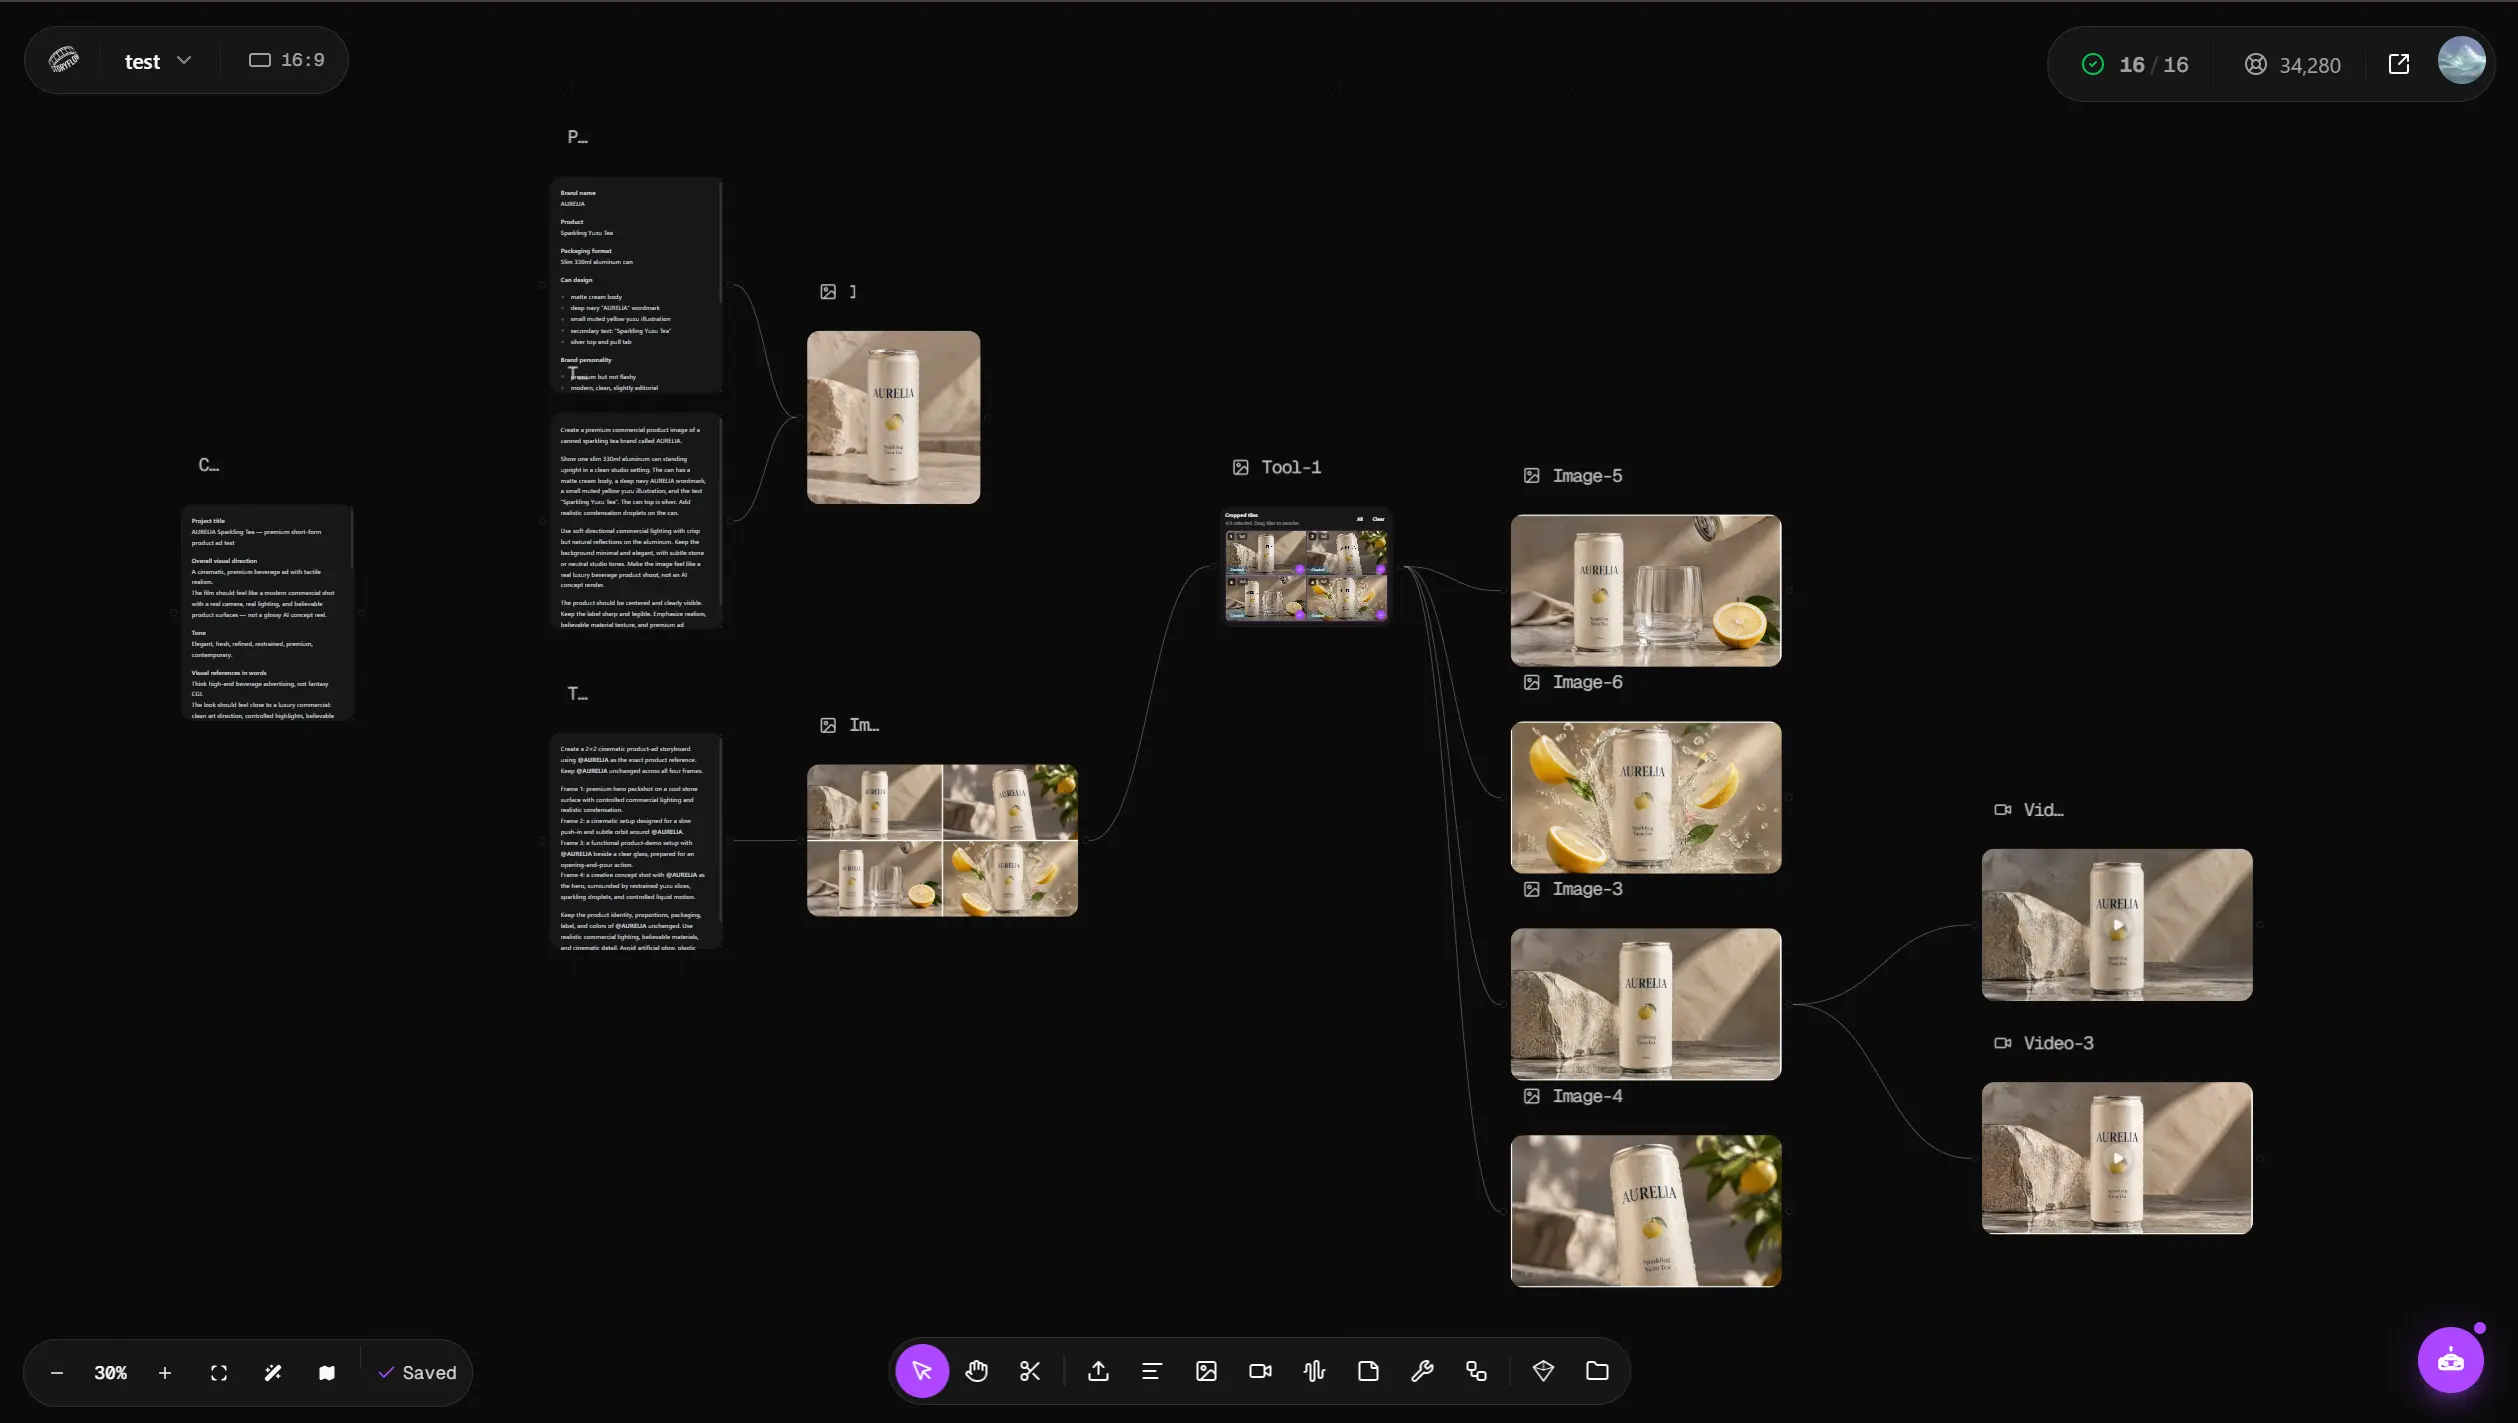This screenshot has width=2518, height=1423.
Task: Click the app logo in top-left
Action: (64, 60)
